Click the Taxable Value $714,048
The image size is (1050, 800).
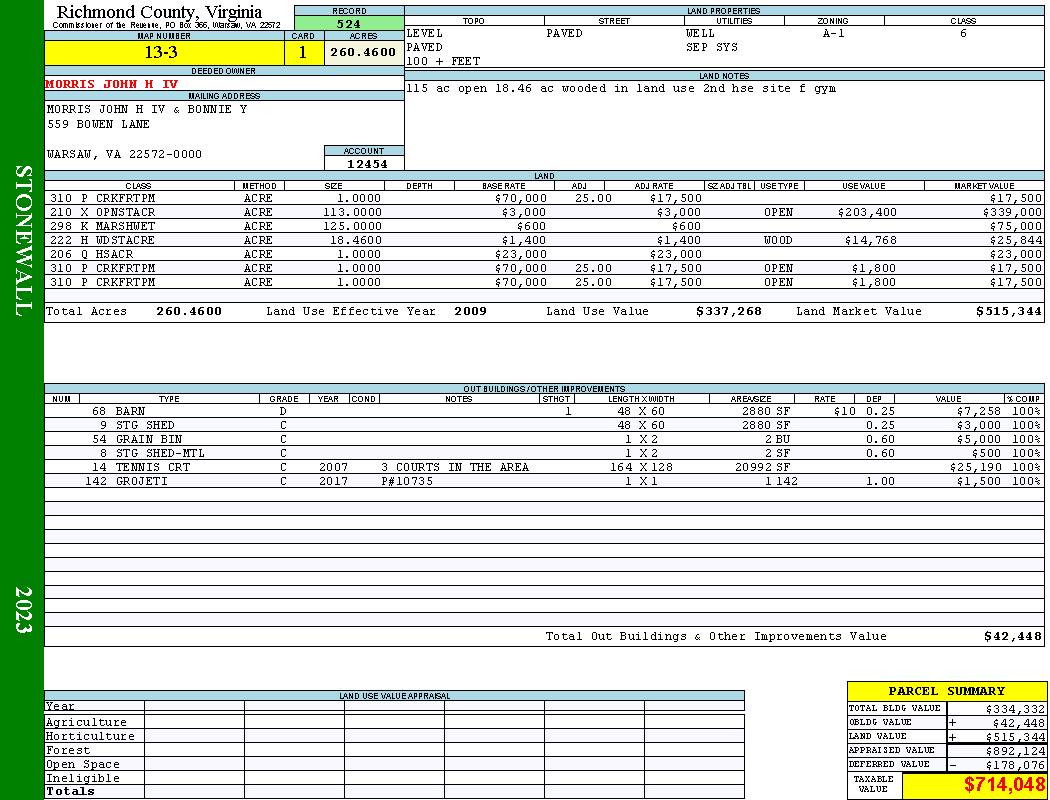pyautogui.click(x=1004, y=785)
